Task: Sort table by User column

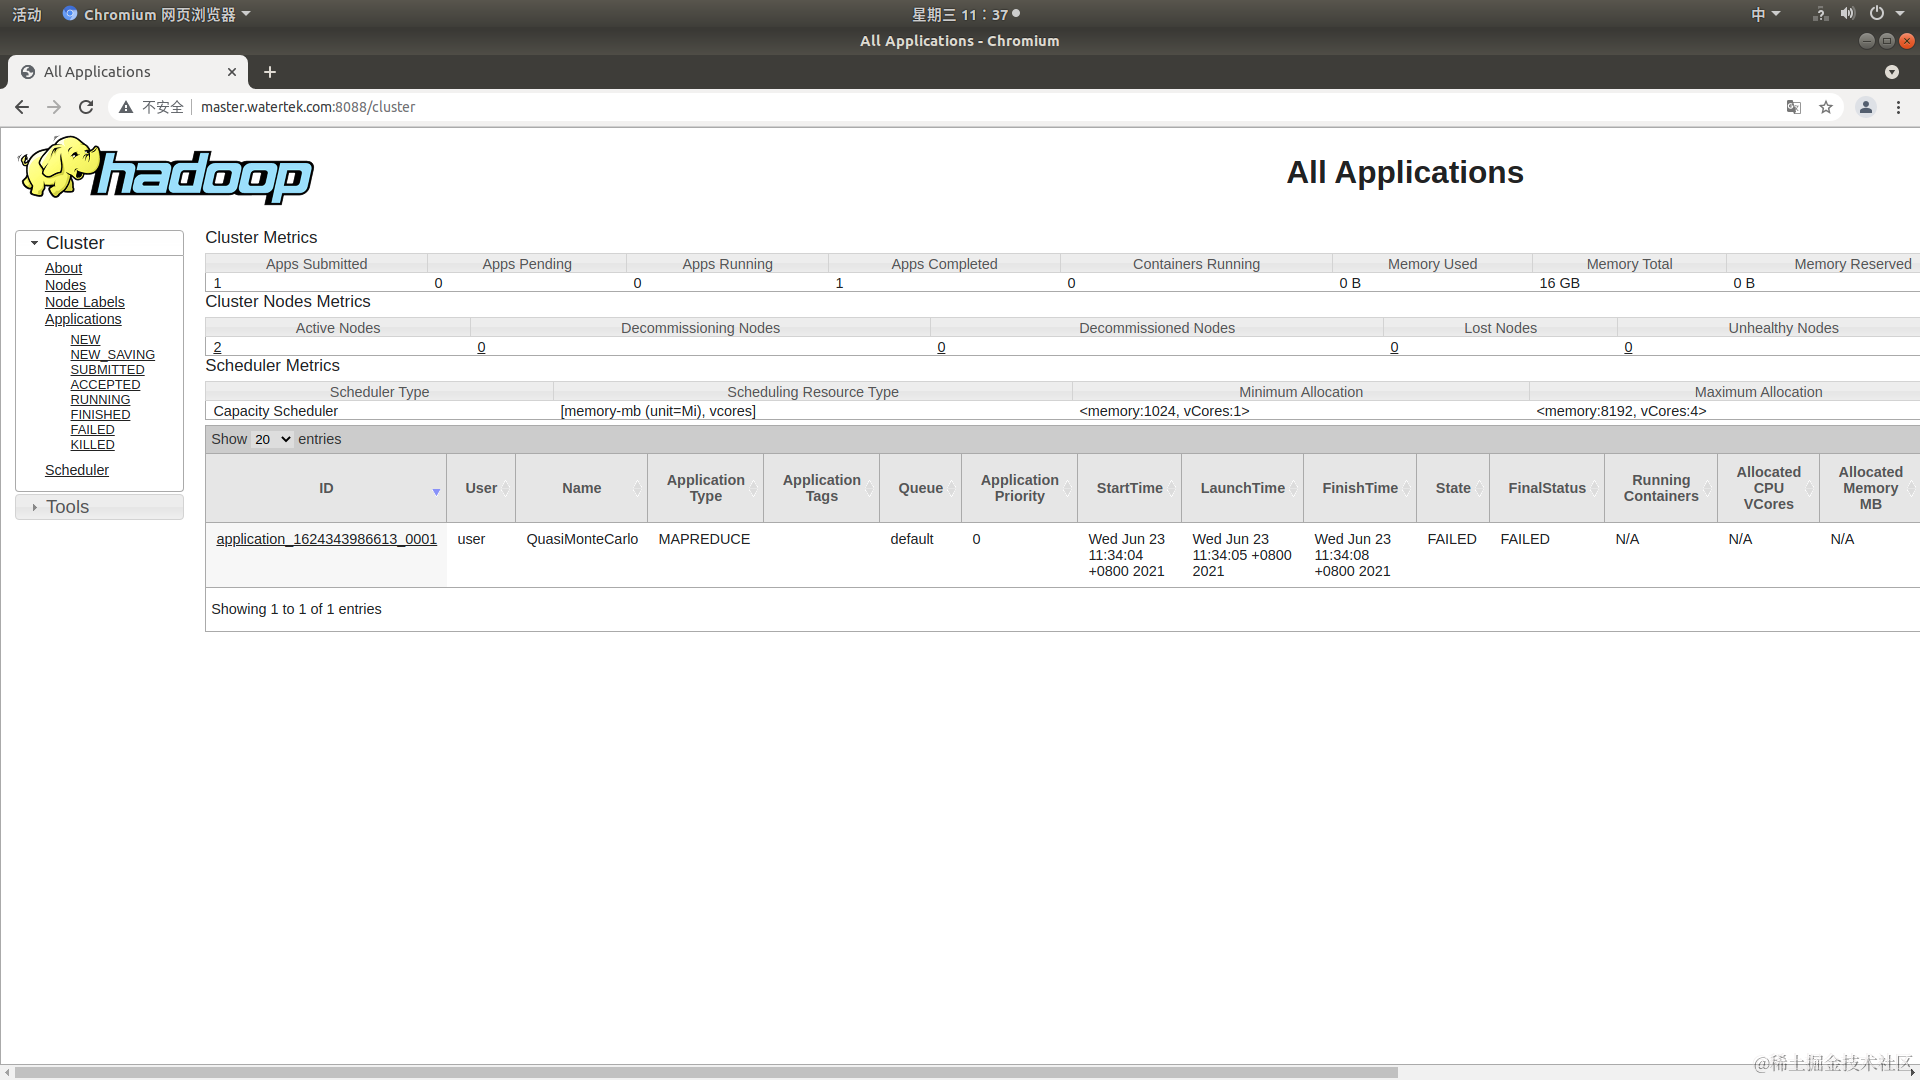Action: [x=481, y=488]
